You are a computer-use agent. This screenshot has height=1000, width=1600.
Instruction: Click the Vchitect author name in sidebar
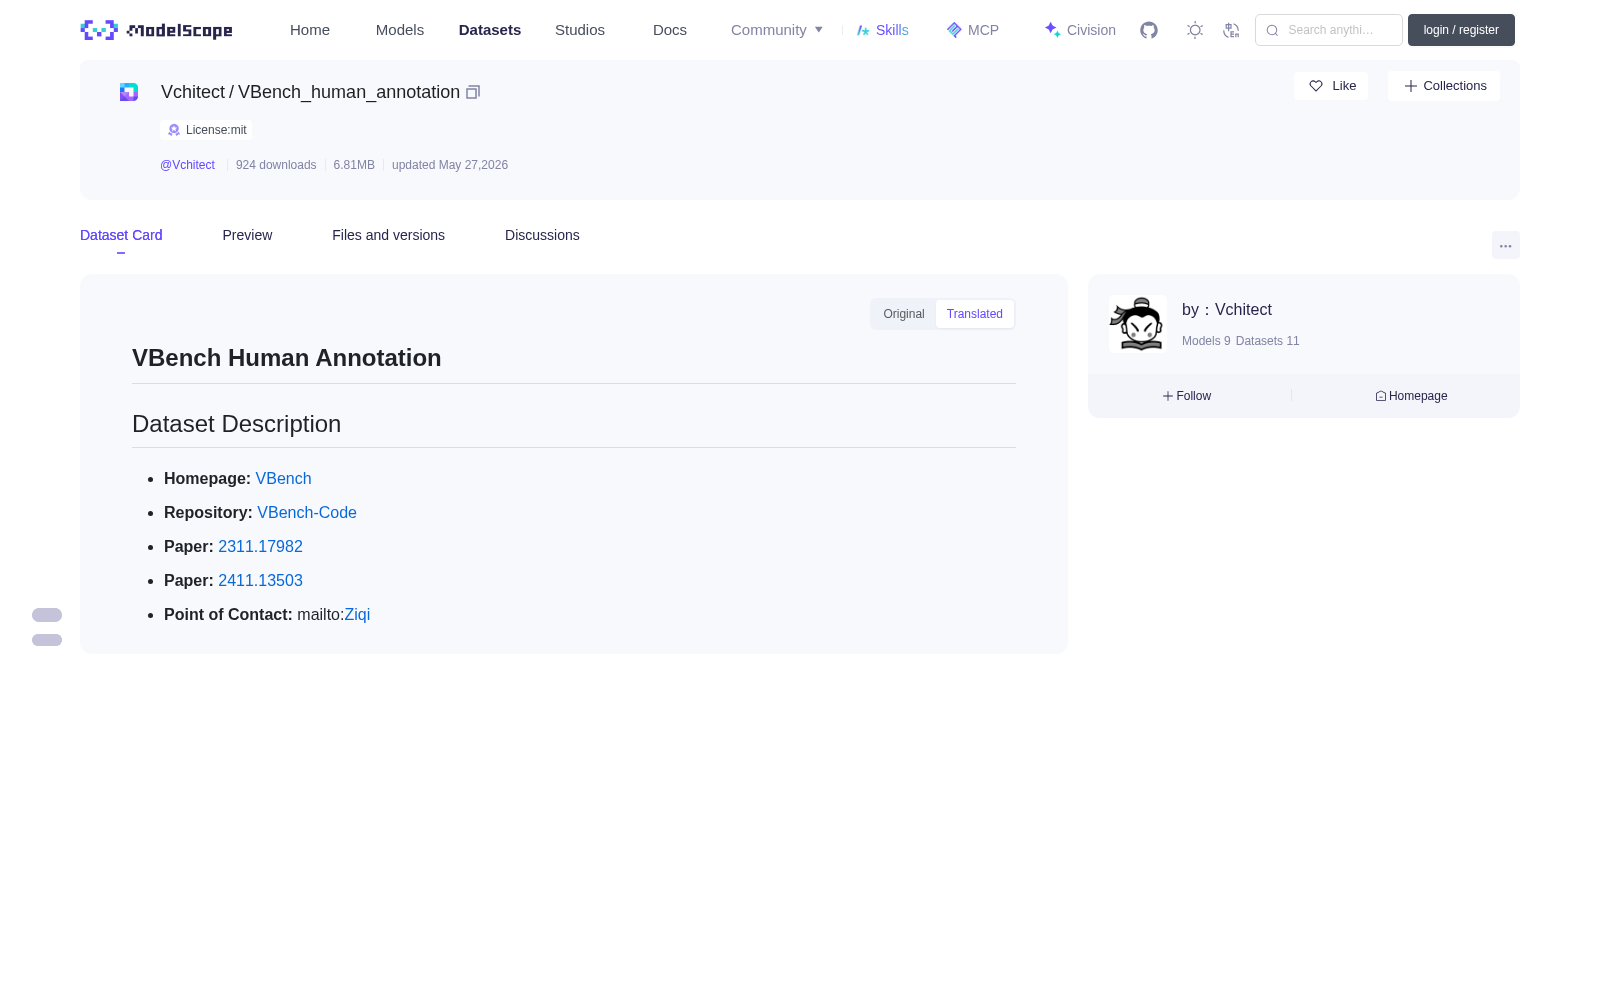click(1243, 310)
